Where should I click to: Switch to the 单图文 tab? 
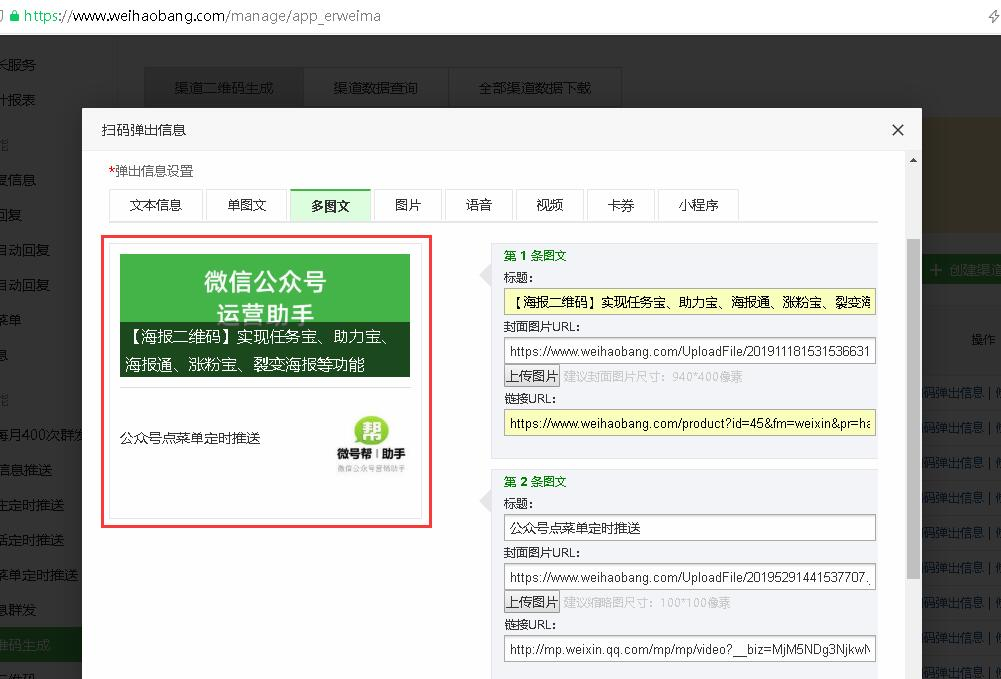pos(246,205)
